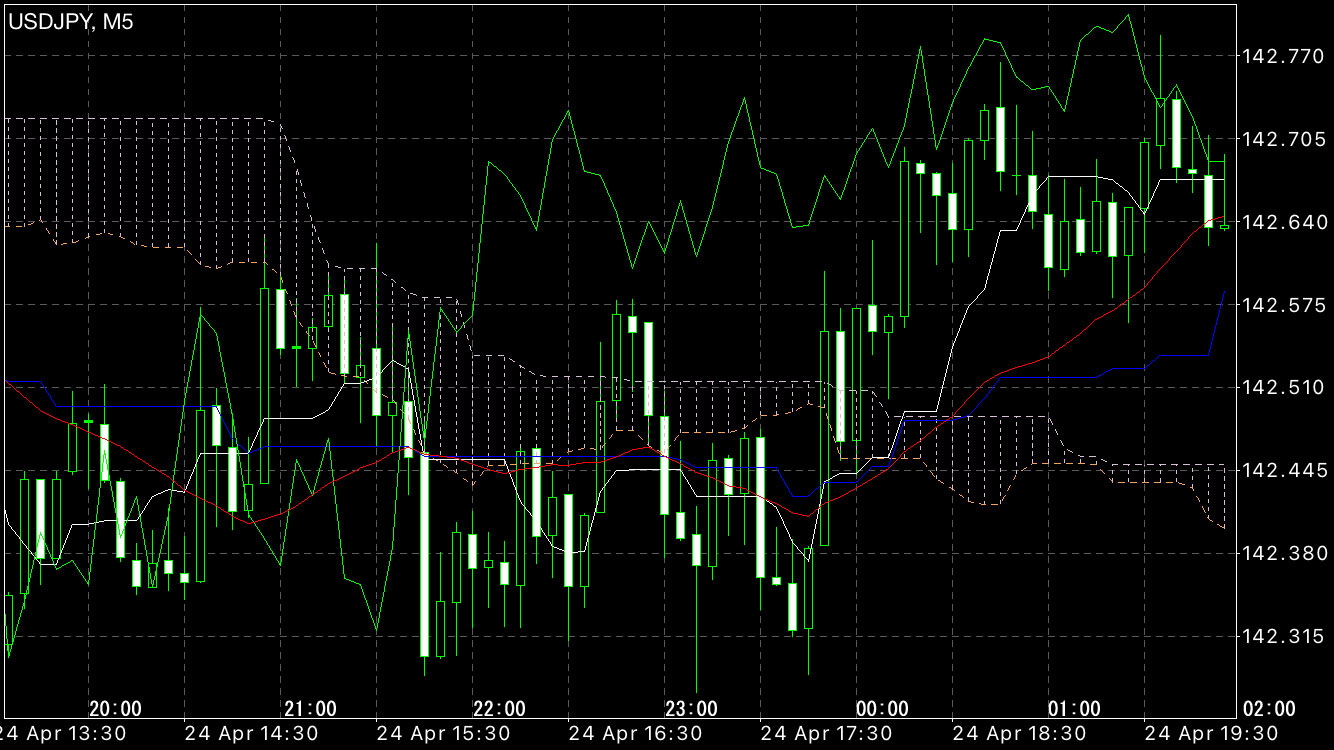
Task: Click price label 142.575
Action: pos(1282,304)
